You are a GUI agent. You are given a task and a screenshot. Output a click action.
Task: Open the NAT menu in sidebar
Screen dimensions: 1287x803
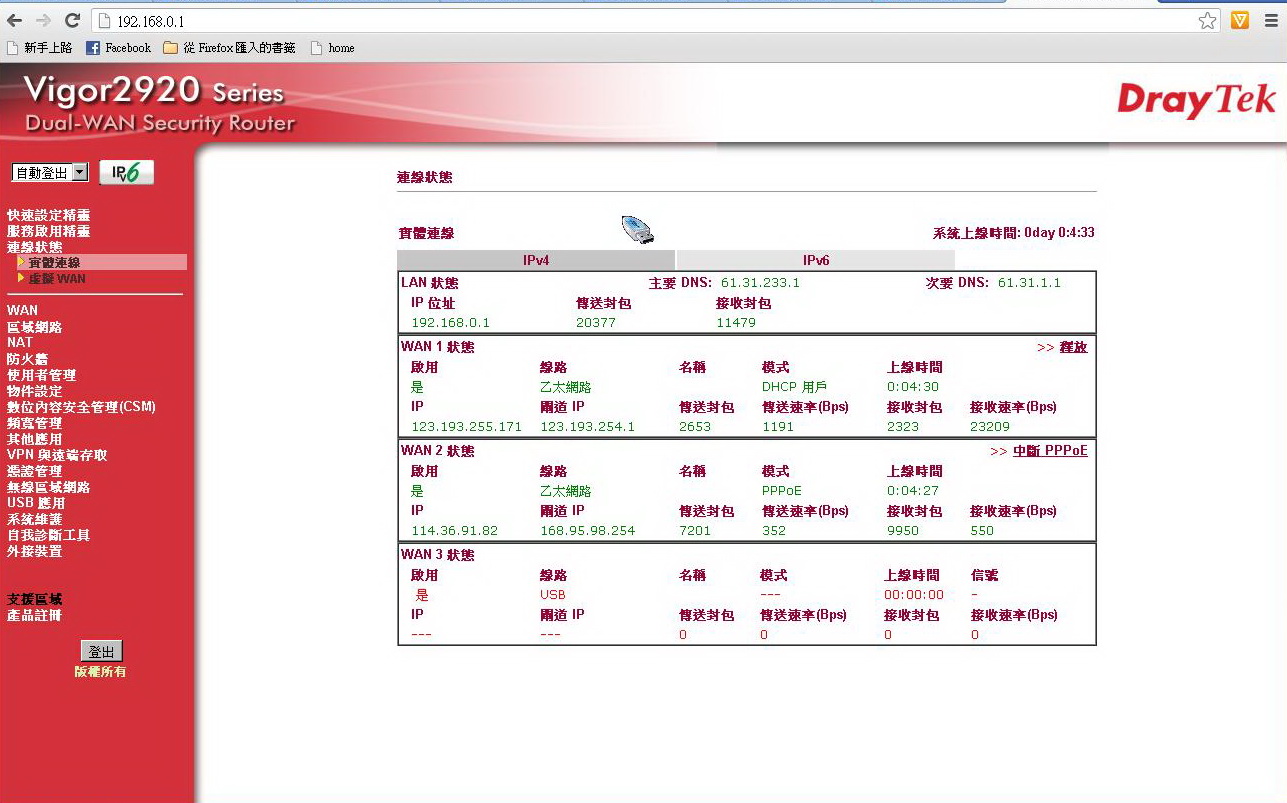click(20, 343)
